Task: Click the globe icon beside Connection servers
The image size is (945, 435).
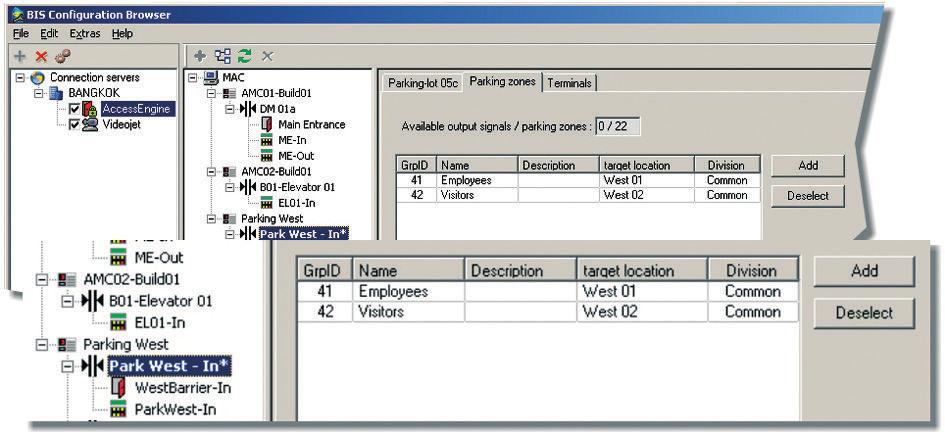Action: pyautogui.click(x=37, y=78)
